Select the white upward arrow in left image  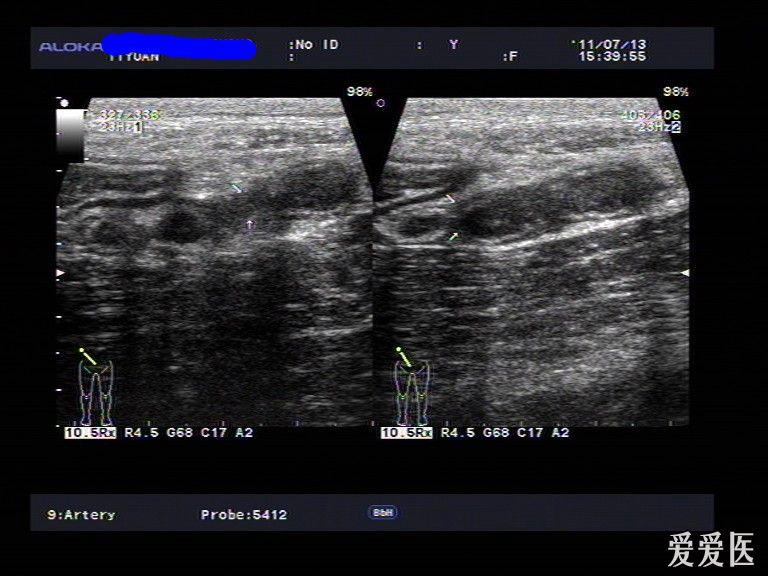click(x=249, y=225)
